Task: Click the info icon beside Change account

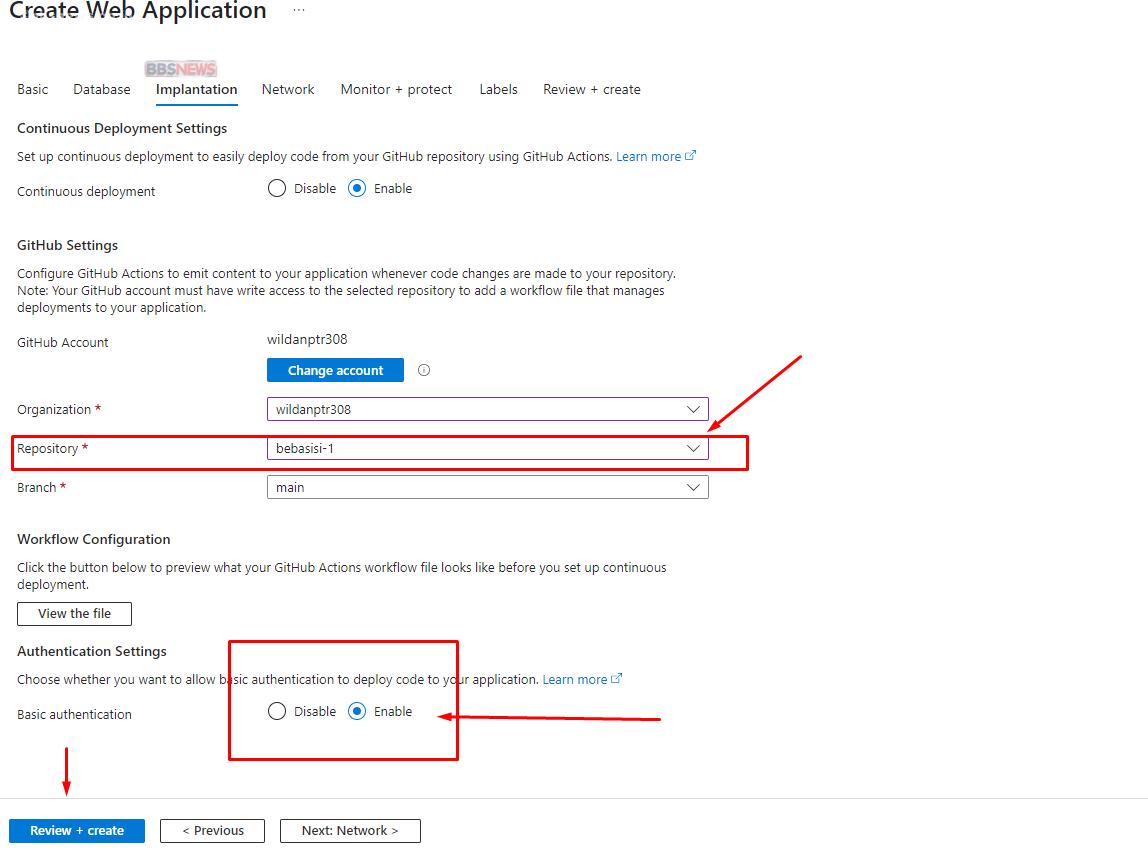Action: pos(424,370)
